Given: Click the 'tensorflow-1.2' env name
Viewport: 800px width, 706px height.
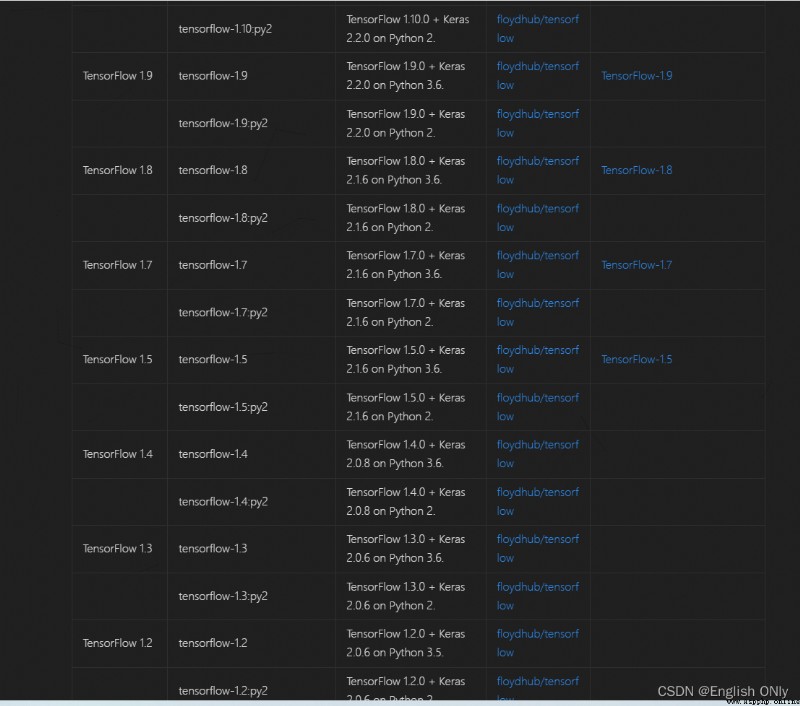Looking at the screenshot, I should point(213,643).
